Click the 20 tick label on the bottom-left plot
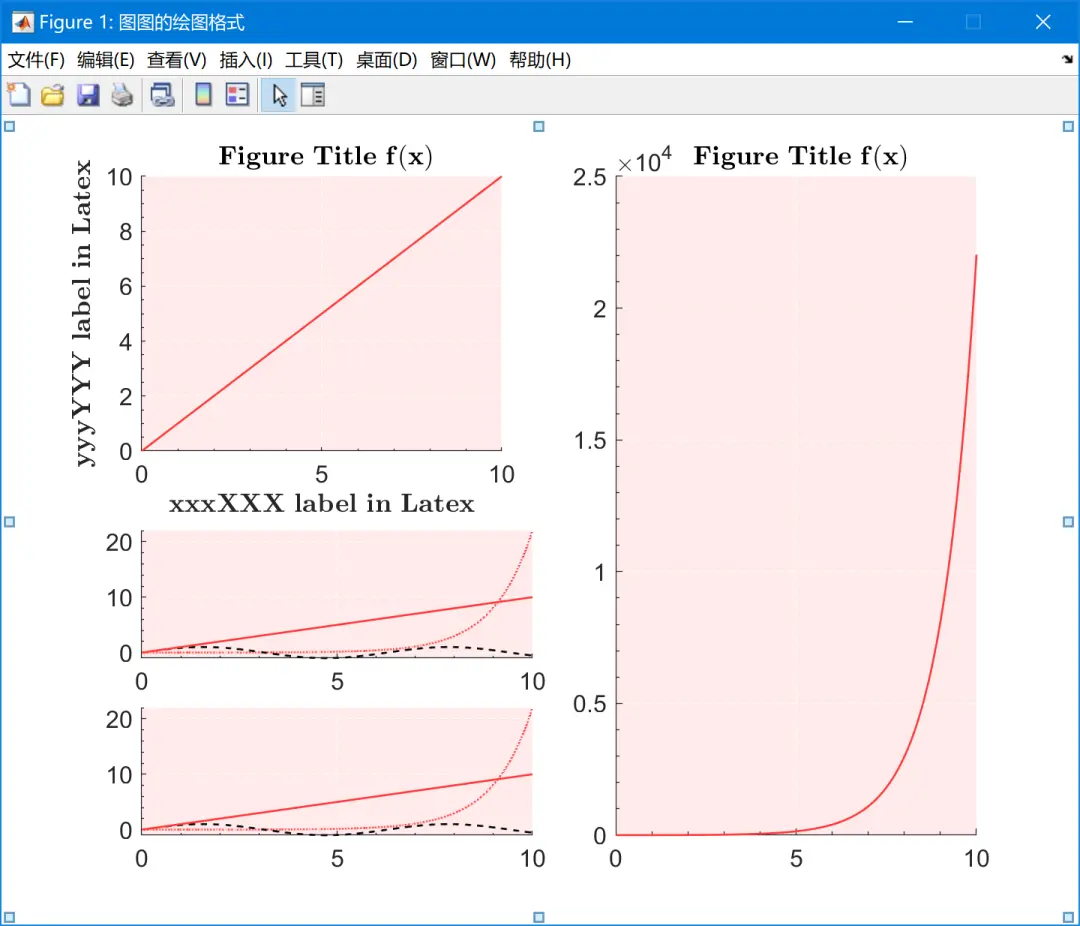This screenshot has height=926, width=1080. (x=118, y=719)
